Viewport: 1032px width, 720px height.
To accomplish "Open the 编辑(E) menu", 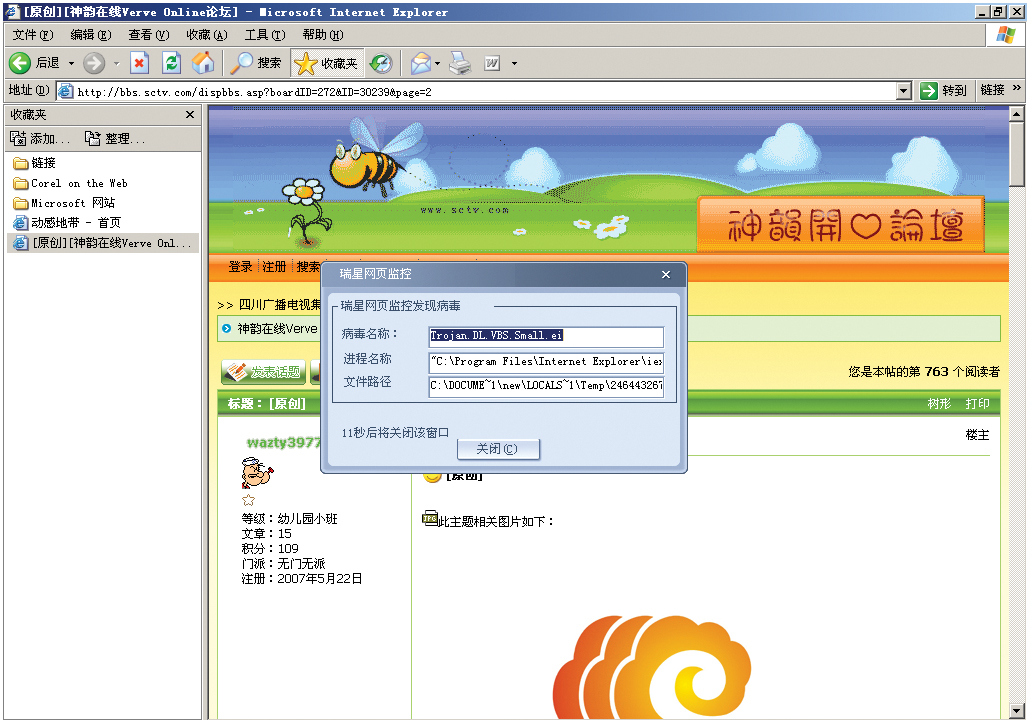I will (91, 35).
